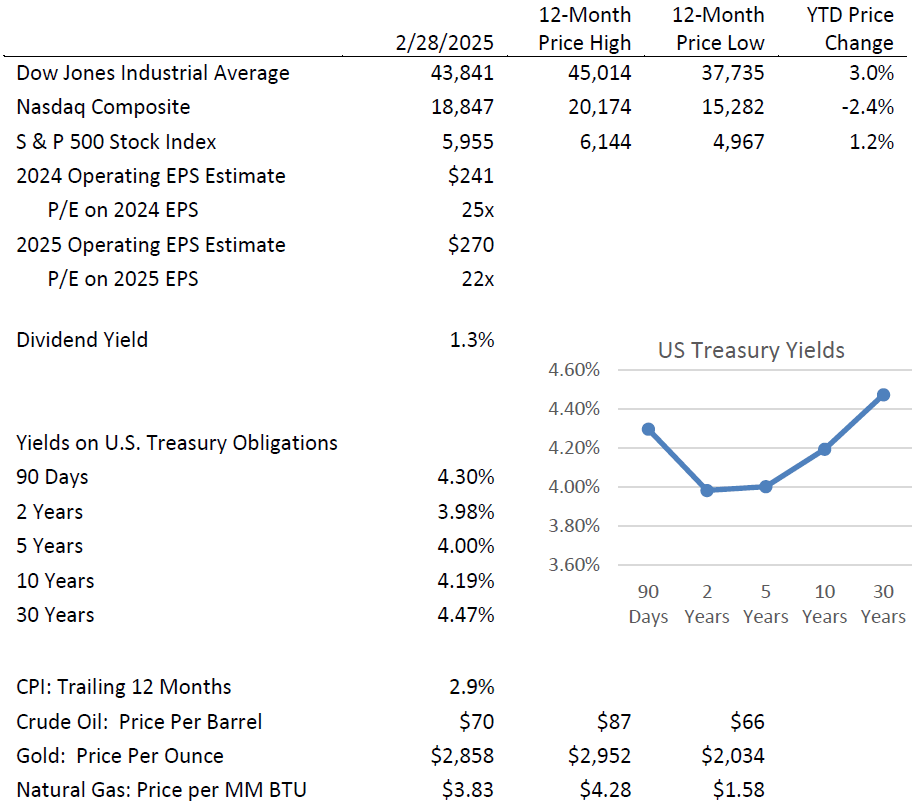Click the 5 Years data point on chart
Screen dimensions: 912x804
(x=766, y=486)
